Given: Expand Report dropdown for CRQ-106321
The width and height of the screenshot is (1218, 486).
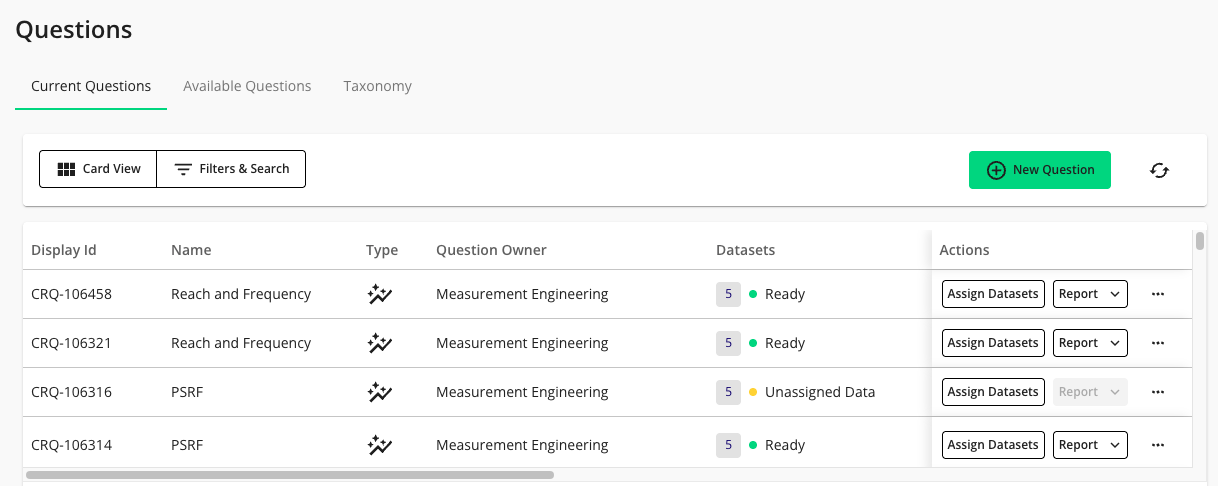Looking at the screenshot, I should tap(1090, 343).
